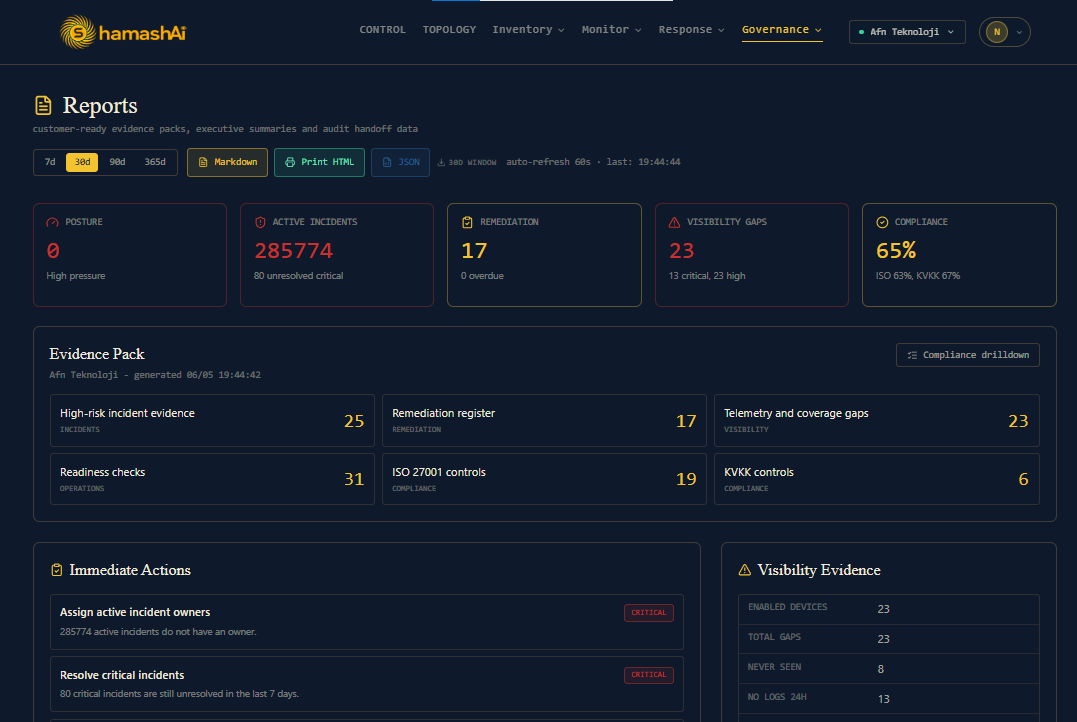The height and width of the screenshot is (722, 1077).
Task: Click the Compliance check circle icon
Action: [882, 222]
